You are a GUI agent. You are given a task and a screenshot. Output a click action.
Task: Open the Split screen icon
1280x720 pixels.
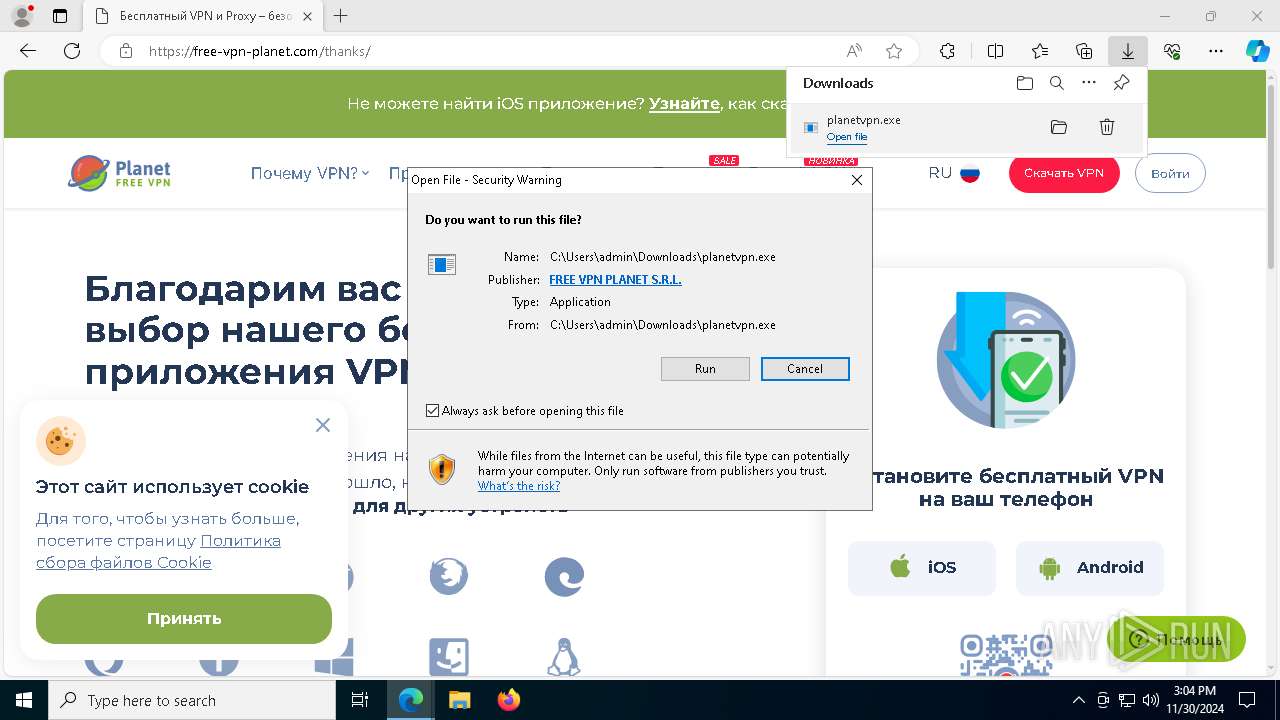click(995, 51)
